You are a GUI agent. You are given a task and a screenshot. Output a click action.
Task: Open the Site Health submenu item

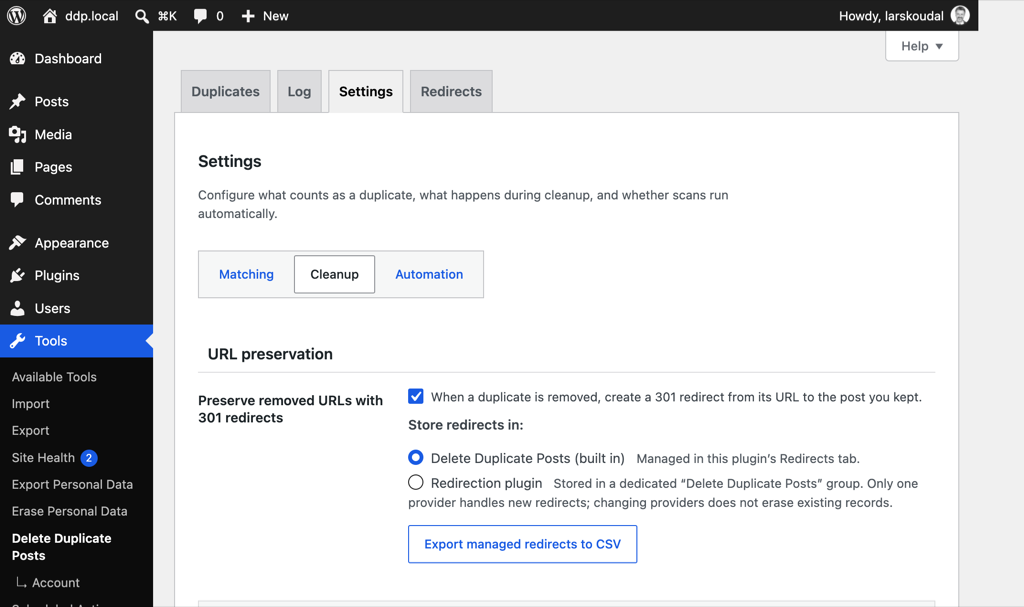(x=43, y=458)
